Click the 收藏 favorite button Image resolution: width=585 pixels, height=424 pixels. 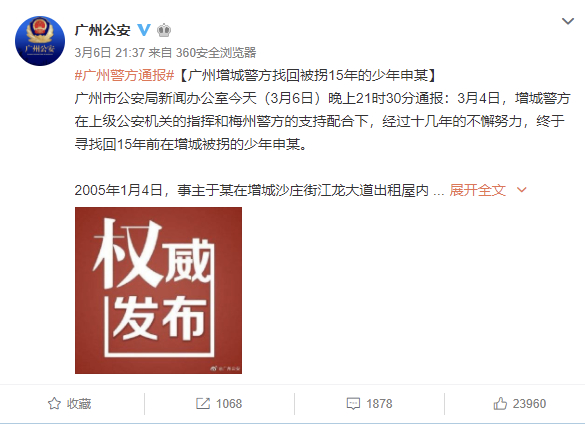click(x=69, y=404)
